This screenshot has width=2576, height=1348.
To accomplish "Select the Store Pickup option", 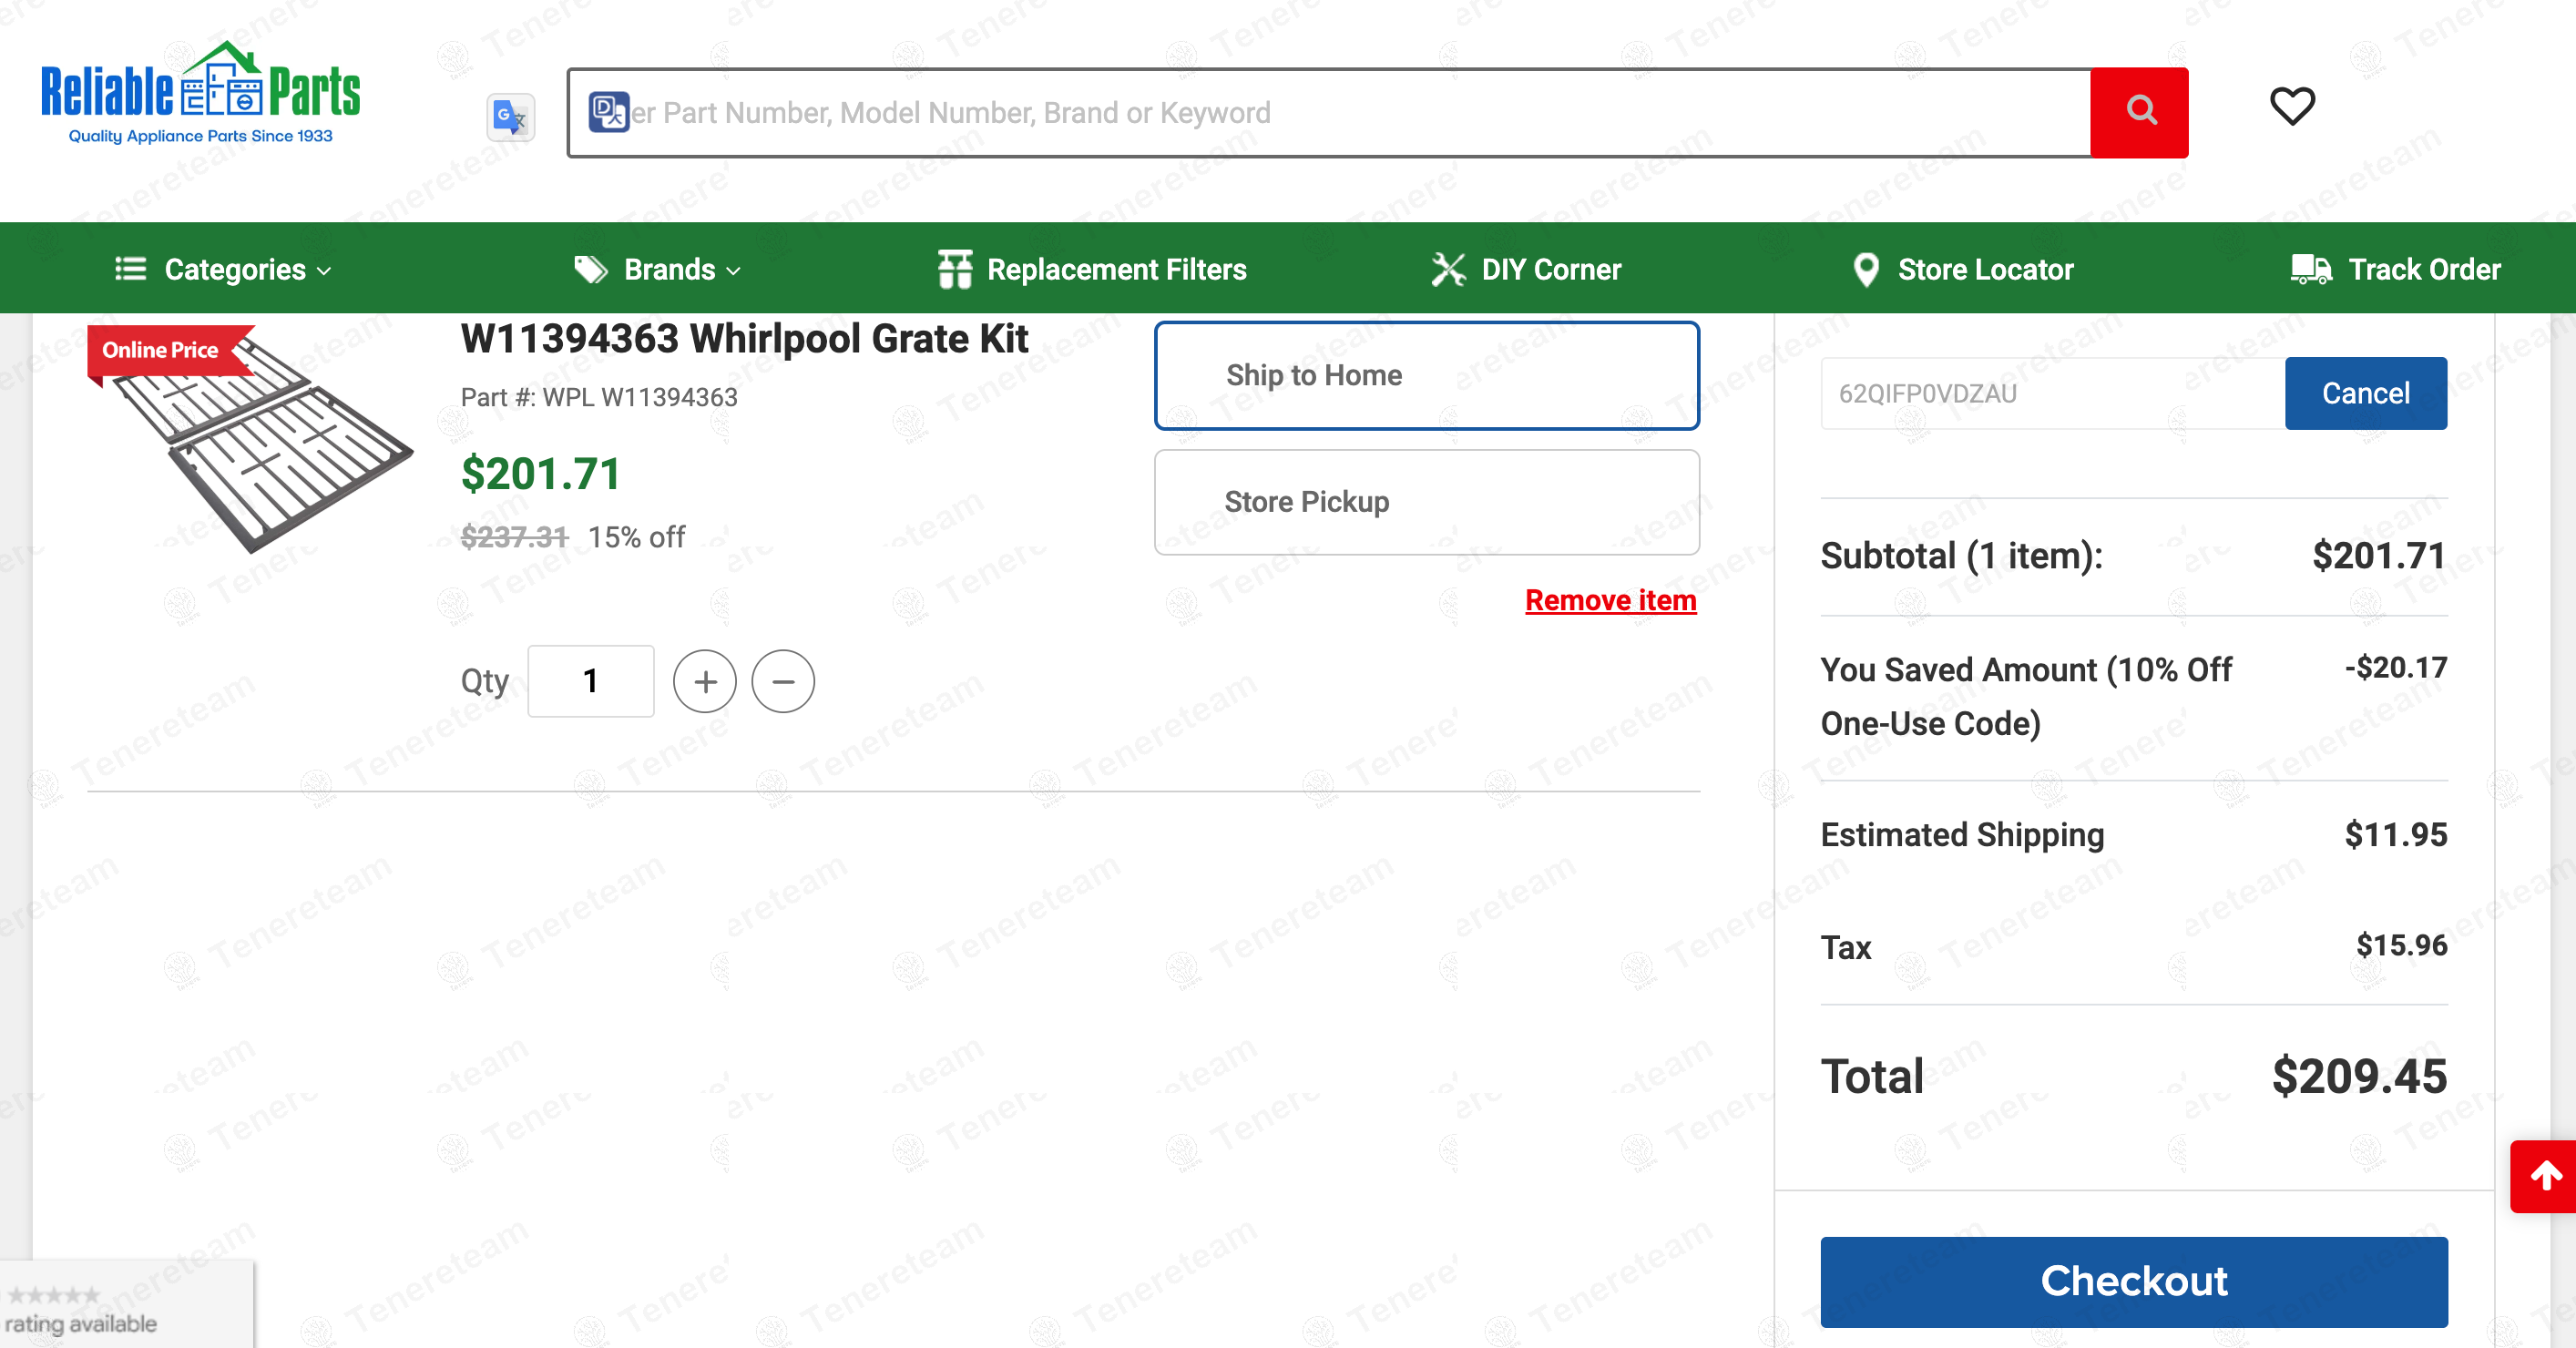I will 1427,502.
